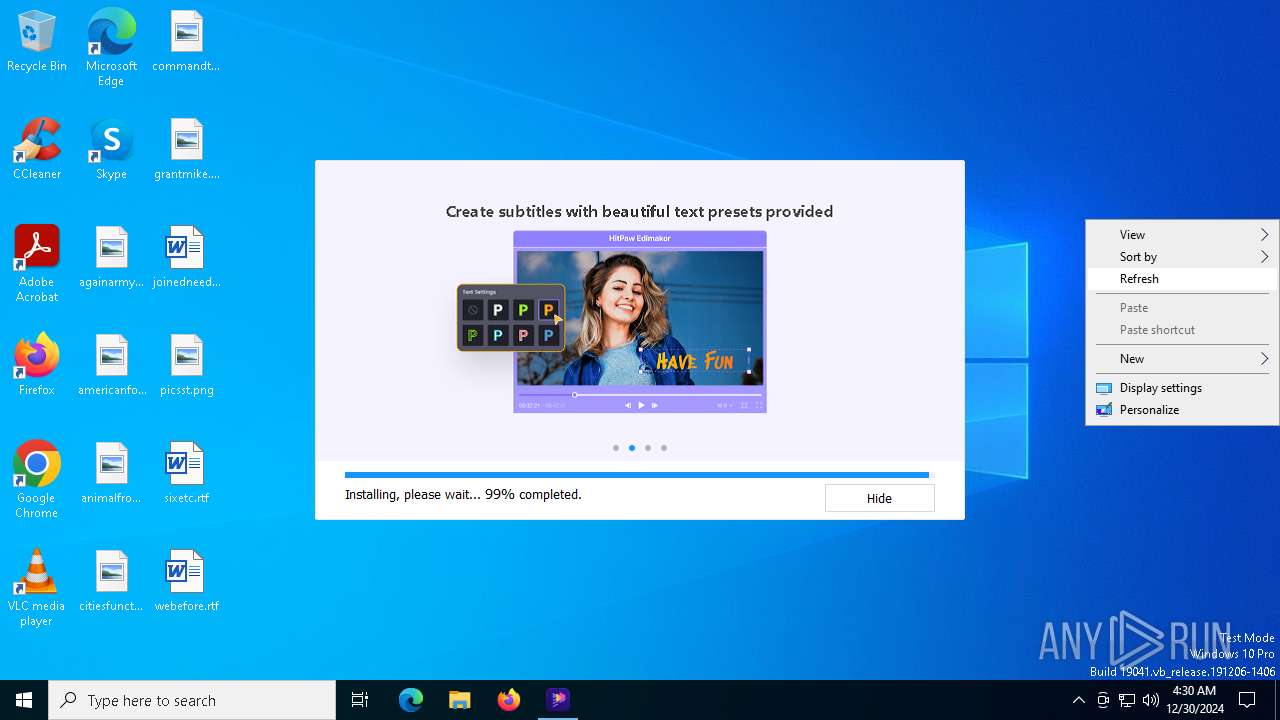Open the notification center icon
The height and width of the screenshot is (720, 1280).
tap(1247, 700)
